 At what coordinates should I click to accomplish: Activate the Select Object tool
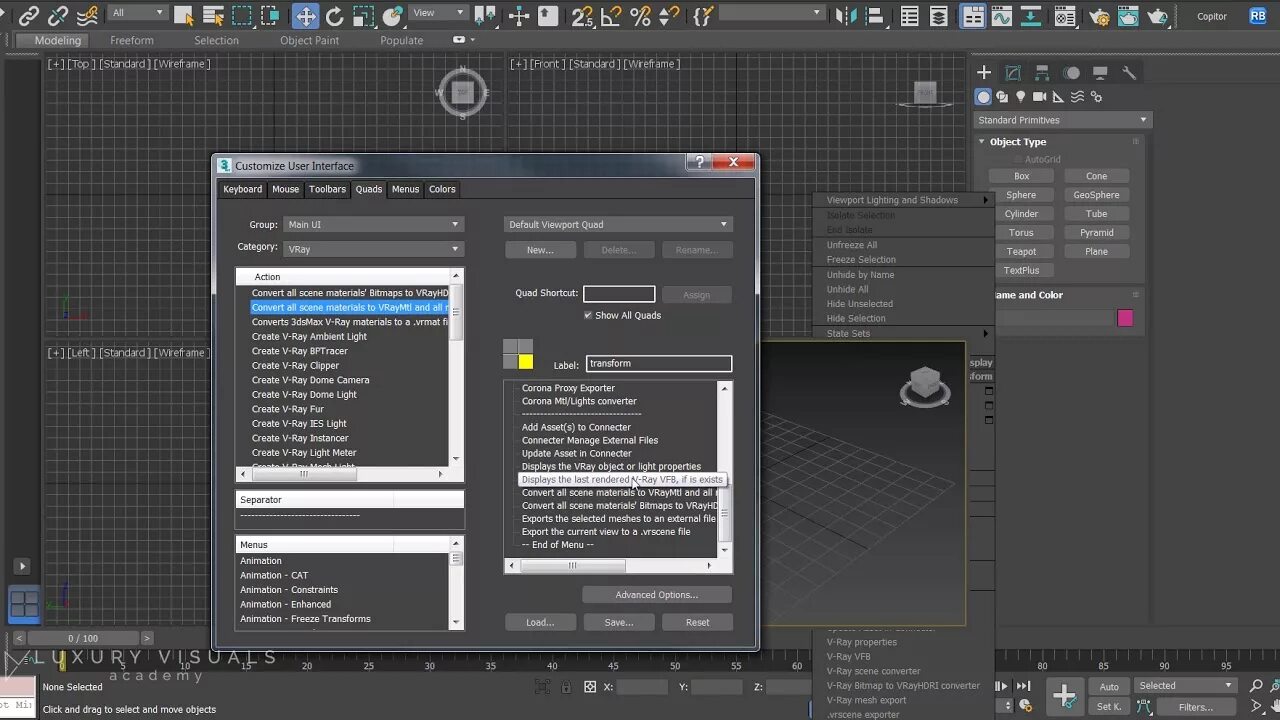point(184,15)
